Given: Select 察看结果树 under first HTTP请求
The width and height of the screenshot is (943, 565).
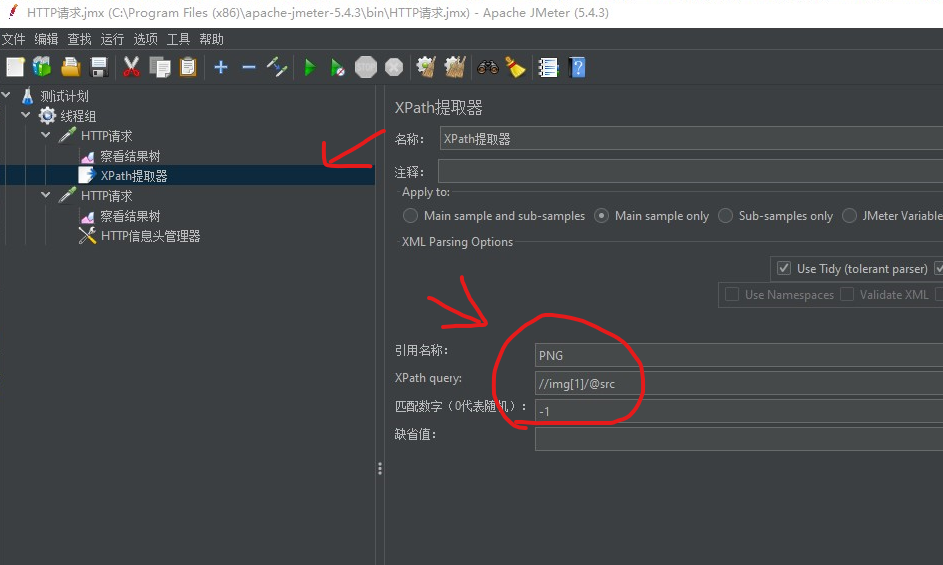Looking at the screenshot, I should pyautogui.click(x=130, y=156).
